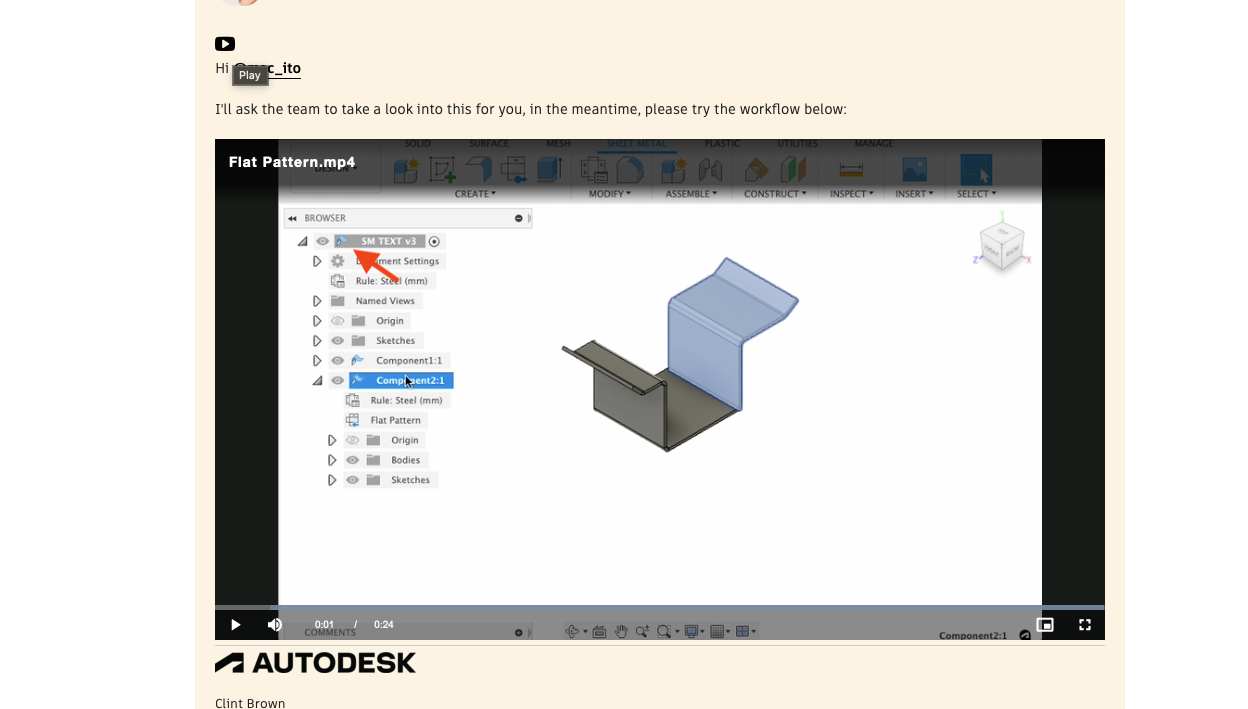
Task: Open the SHEET METAL ribbon tab
Action: [636, 143]
